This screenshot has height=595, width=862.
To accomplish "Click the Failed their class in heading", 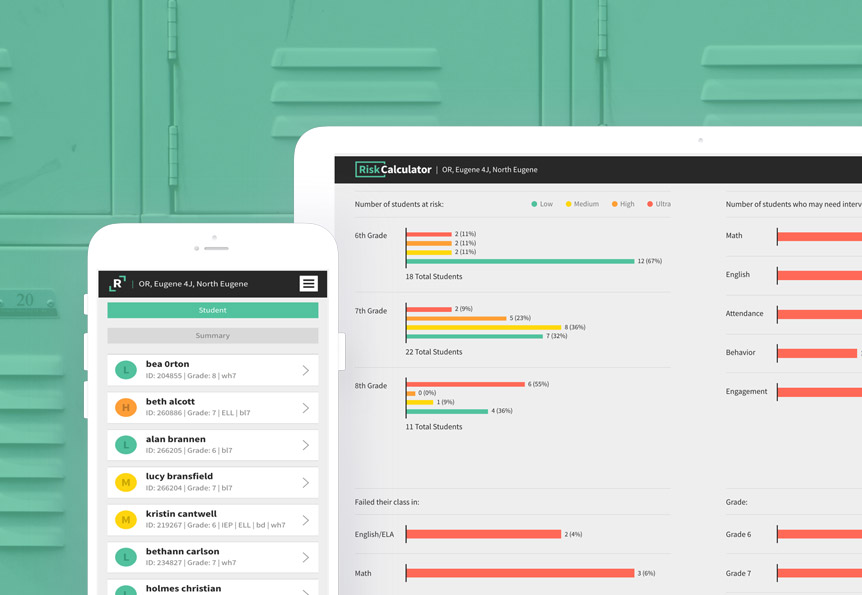I will point(386,502).
